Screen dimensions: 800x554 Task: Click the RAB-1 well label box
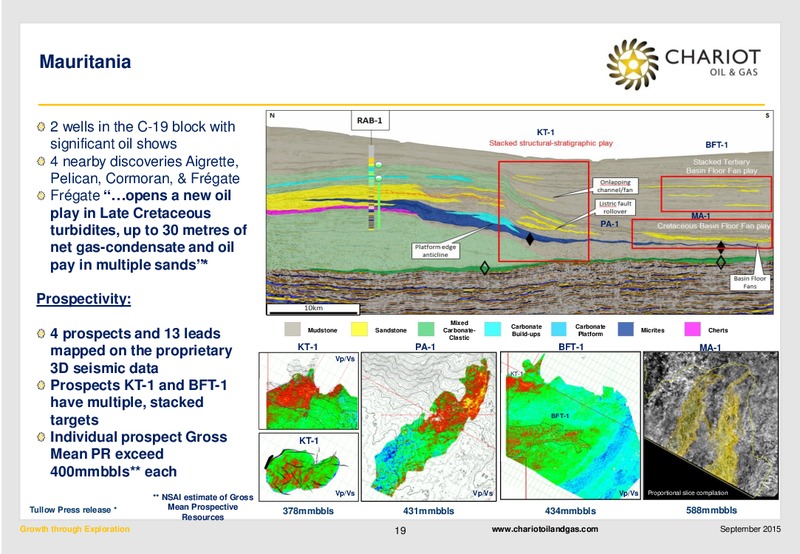pos(370,121)
